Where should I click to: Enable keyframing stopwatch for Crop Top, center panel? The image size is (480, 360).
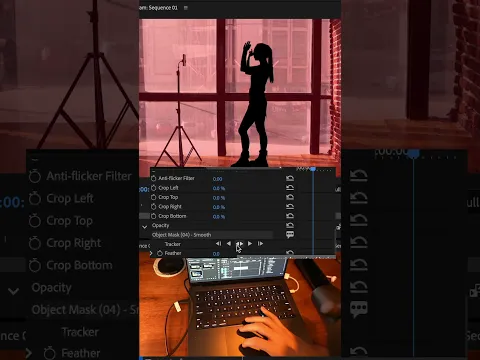click(153, 197)
